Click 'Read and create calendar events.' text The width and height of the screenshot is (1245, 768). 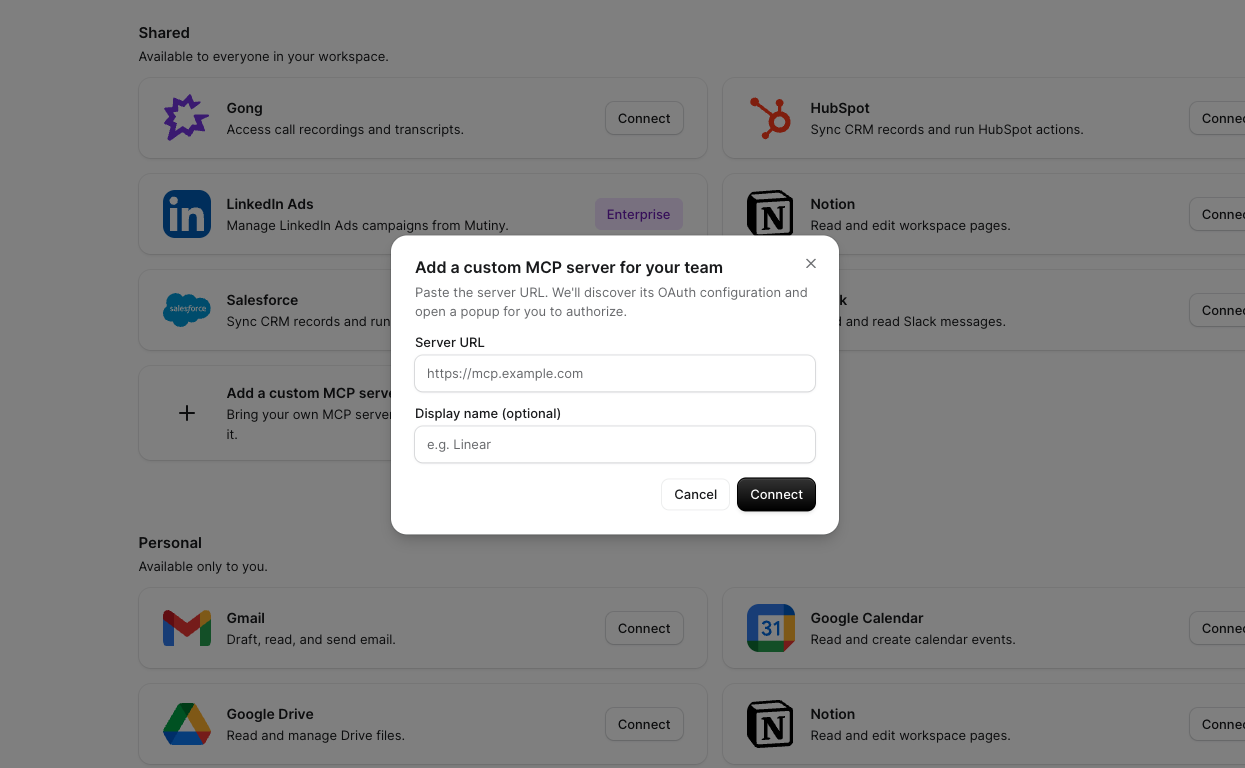pyautogui.click(x=913, y=640)
